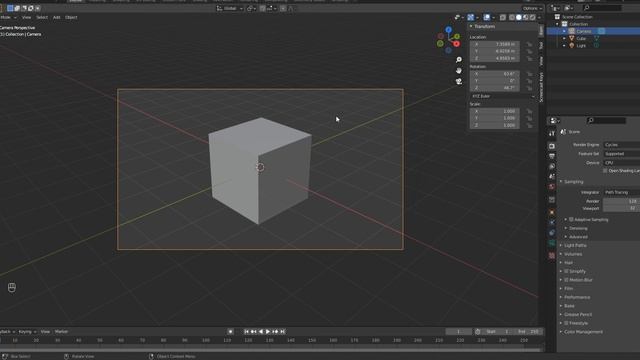
Task: Click the pan hand icon in the viewport
Action: [x=459, y=71]
